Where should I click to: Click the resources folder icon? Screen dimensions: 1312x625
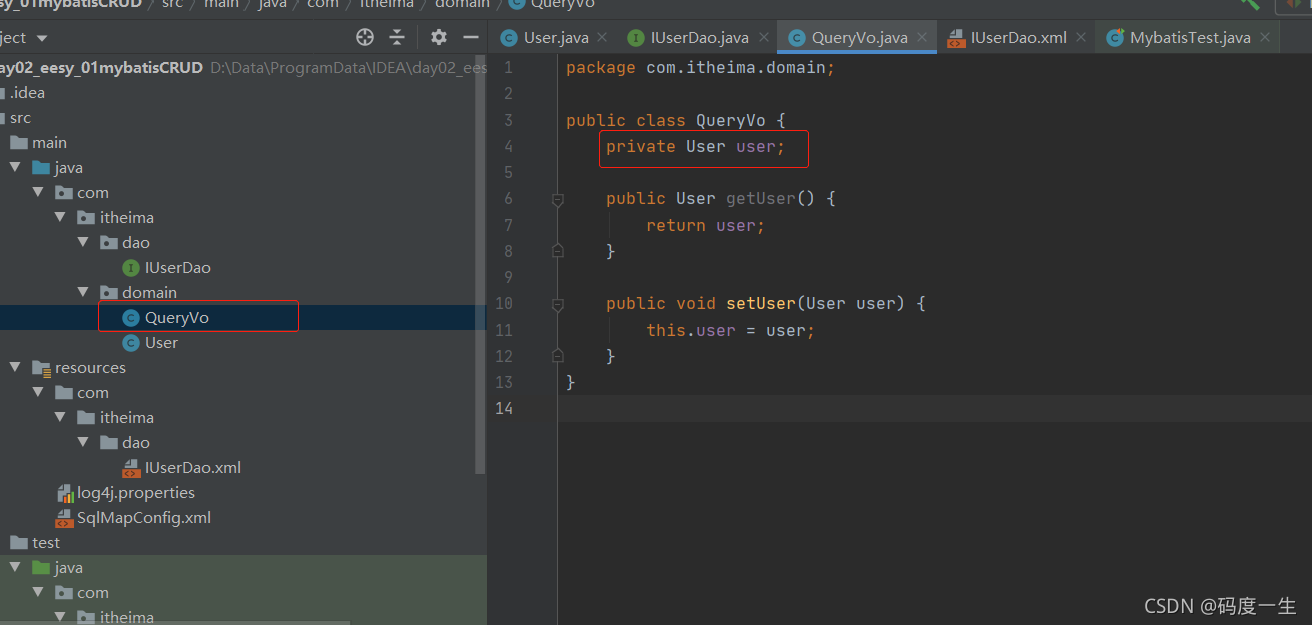42,367
